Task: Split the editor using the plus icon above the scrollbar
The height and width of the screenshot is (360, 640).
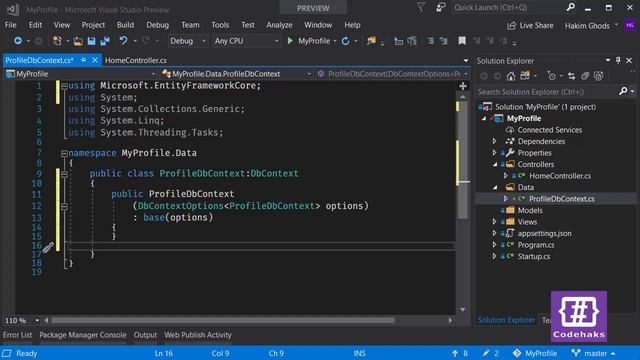Action: [x=463, y=86]
